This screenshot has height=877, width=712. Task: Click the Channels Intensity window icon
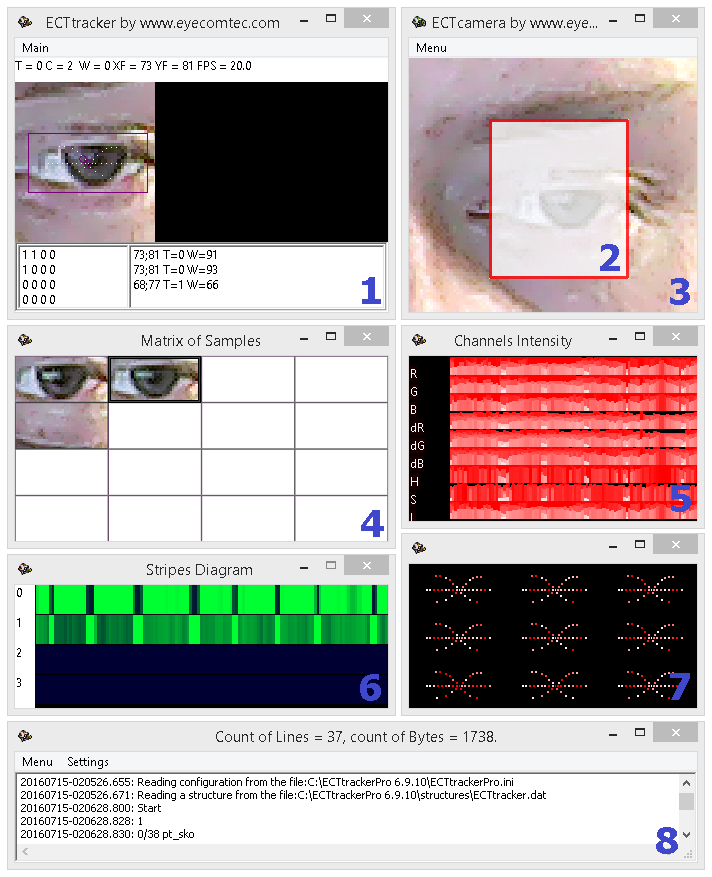point(419,340)
